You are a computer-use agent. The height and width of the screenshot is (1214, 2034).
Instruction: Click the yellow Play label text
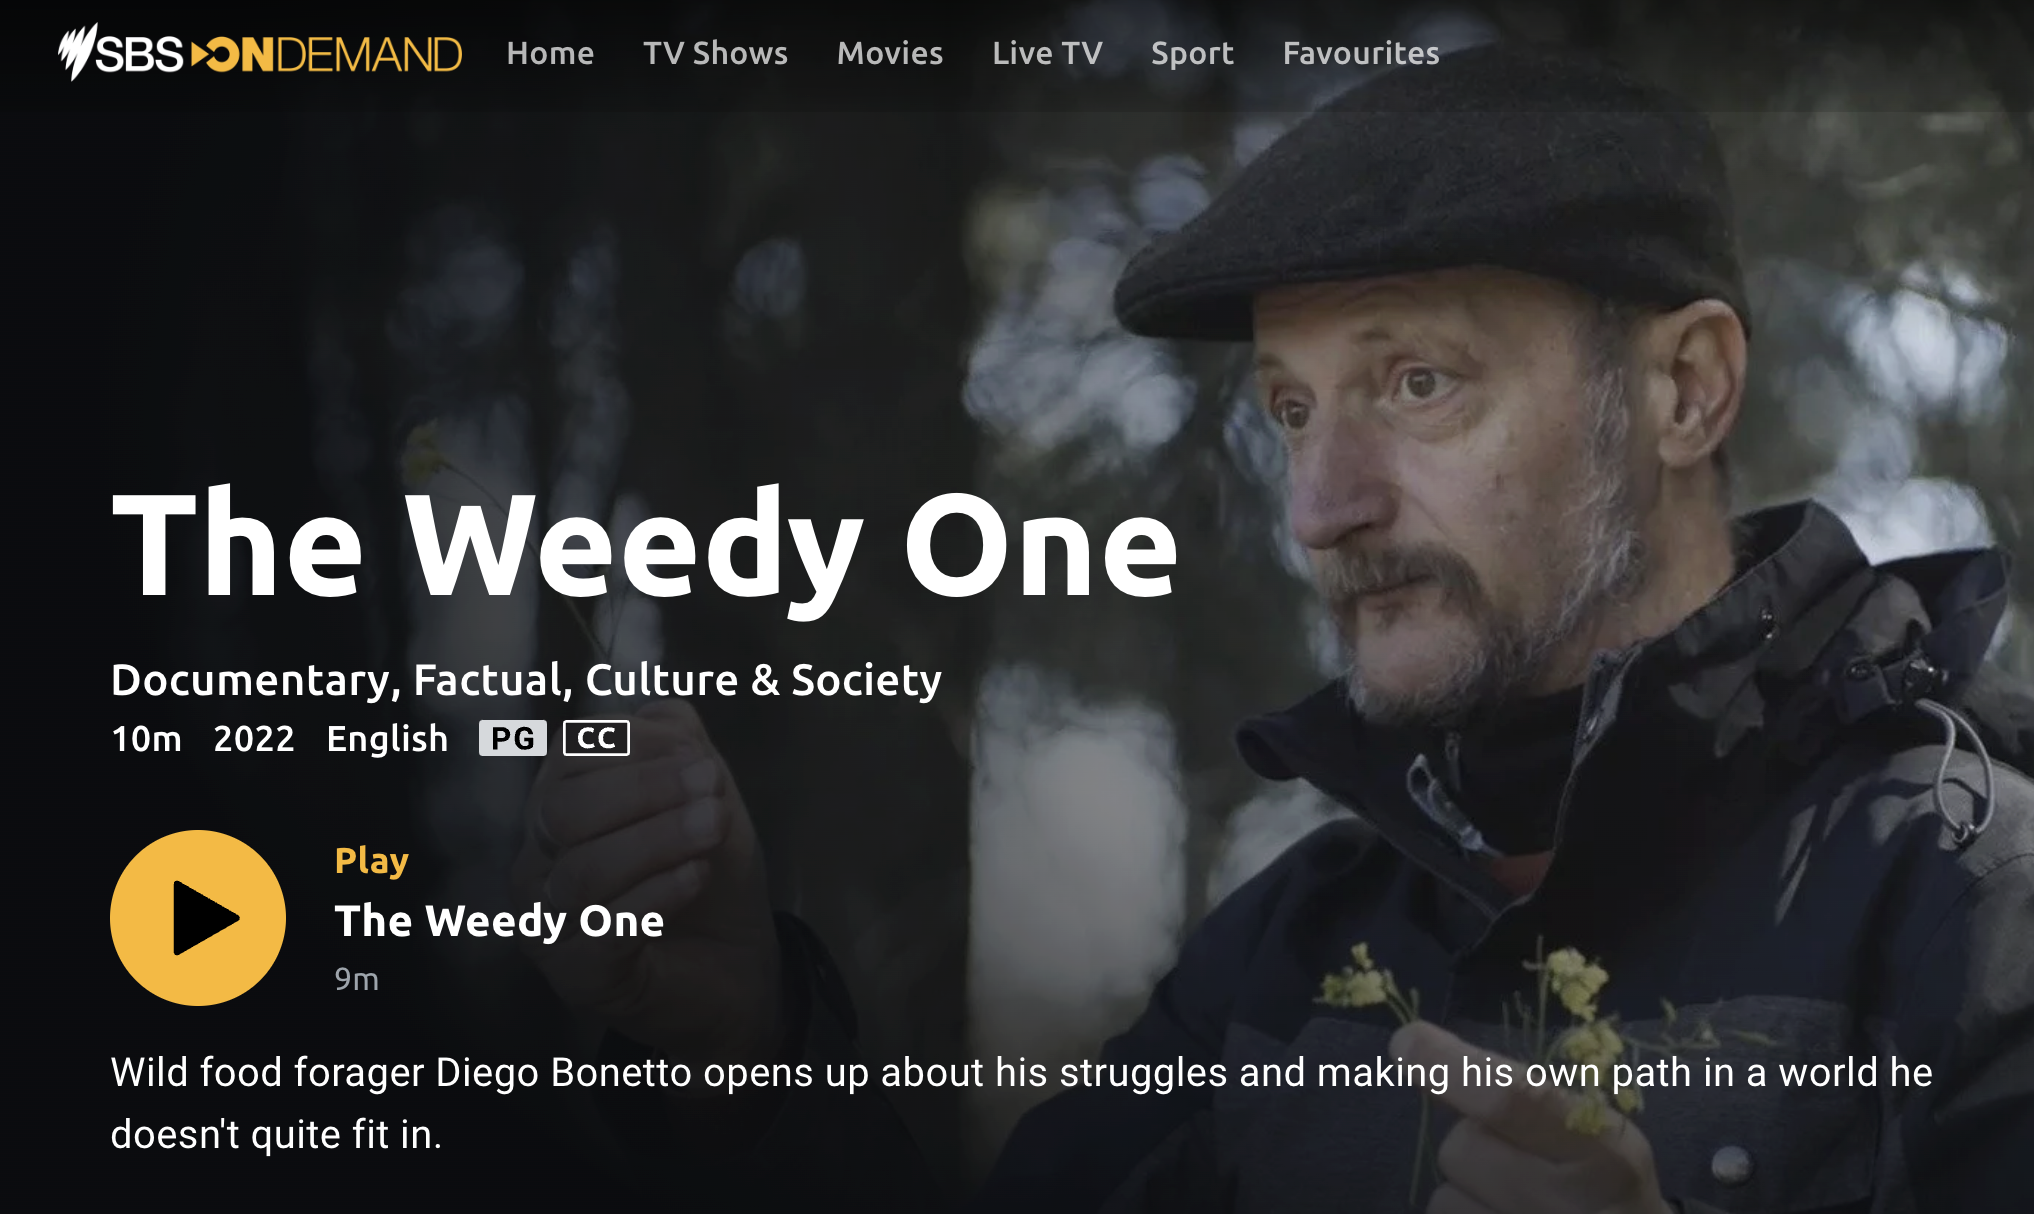(x=372, y=861)
